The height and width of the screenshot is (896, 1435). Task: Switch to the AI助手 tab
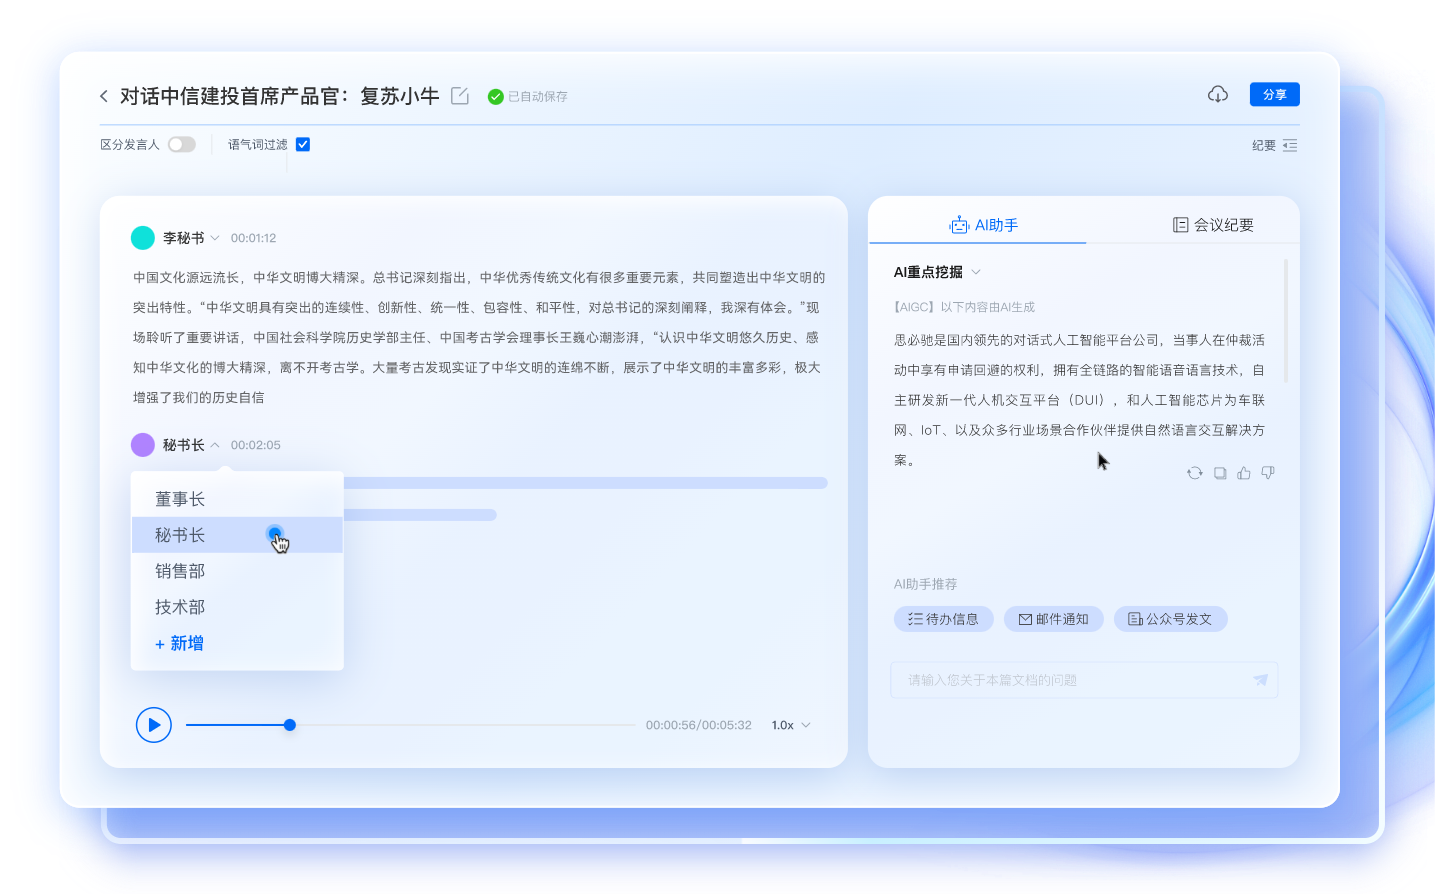tap(984, 225)
